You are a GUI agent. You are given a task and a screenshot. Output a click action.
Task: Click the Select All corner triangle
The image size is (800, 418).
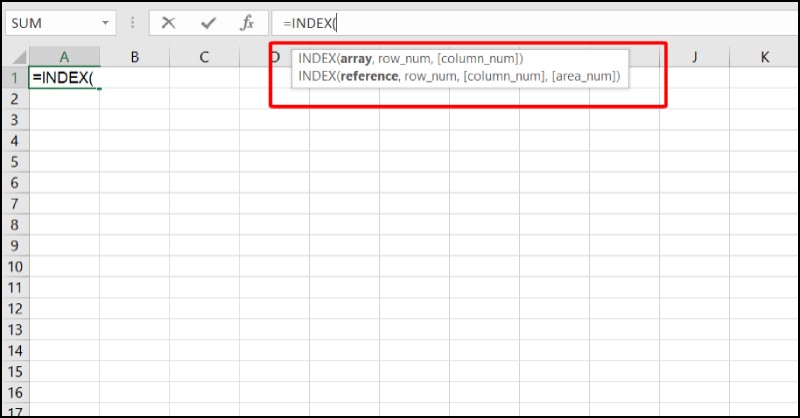[x=16, y=58]
